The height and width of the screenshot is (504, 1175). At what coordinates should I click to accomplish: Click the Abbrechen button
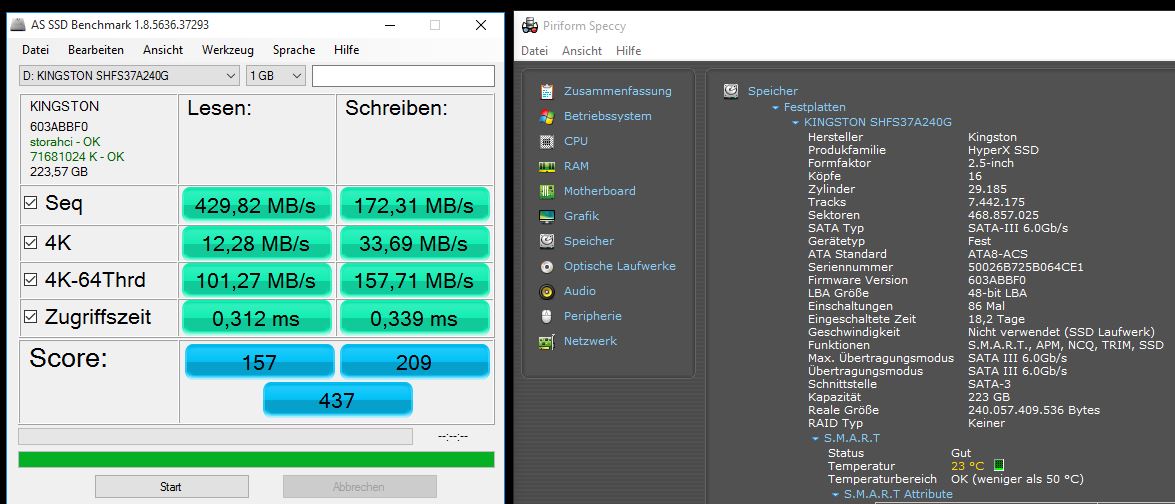[359, 487]
